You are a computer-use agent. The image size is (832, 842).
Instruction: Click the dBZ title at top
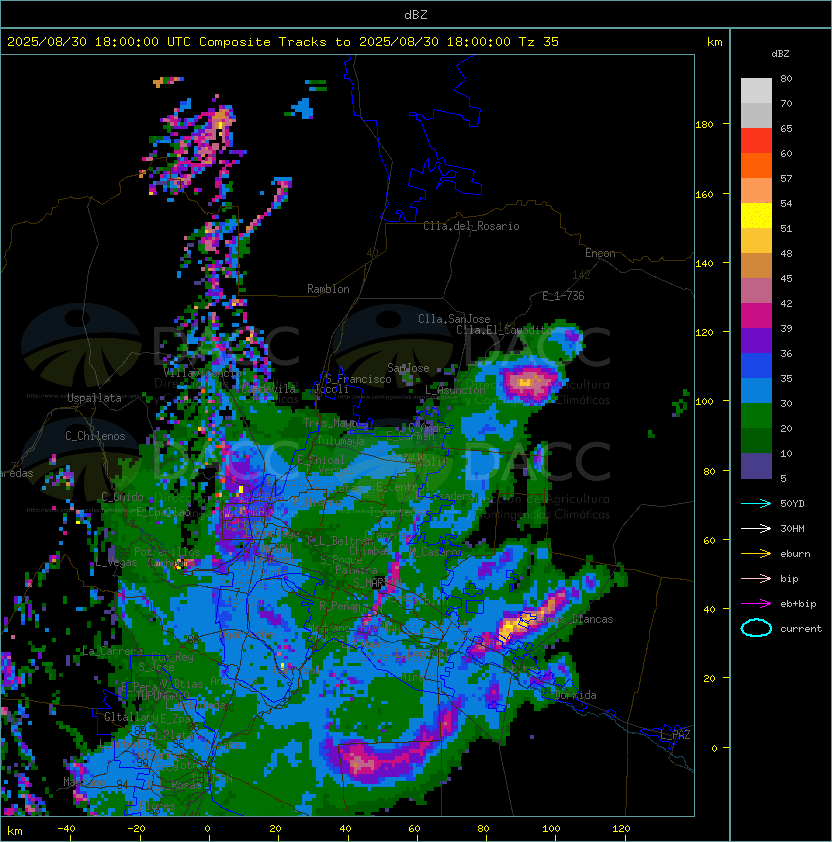[x=416, y=15]
